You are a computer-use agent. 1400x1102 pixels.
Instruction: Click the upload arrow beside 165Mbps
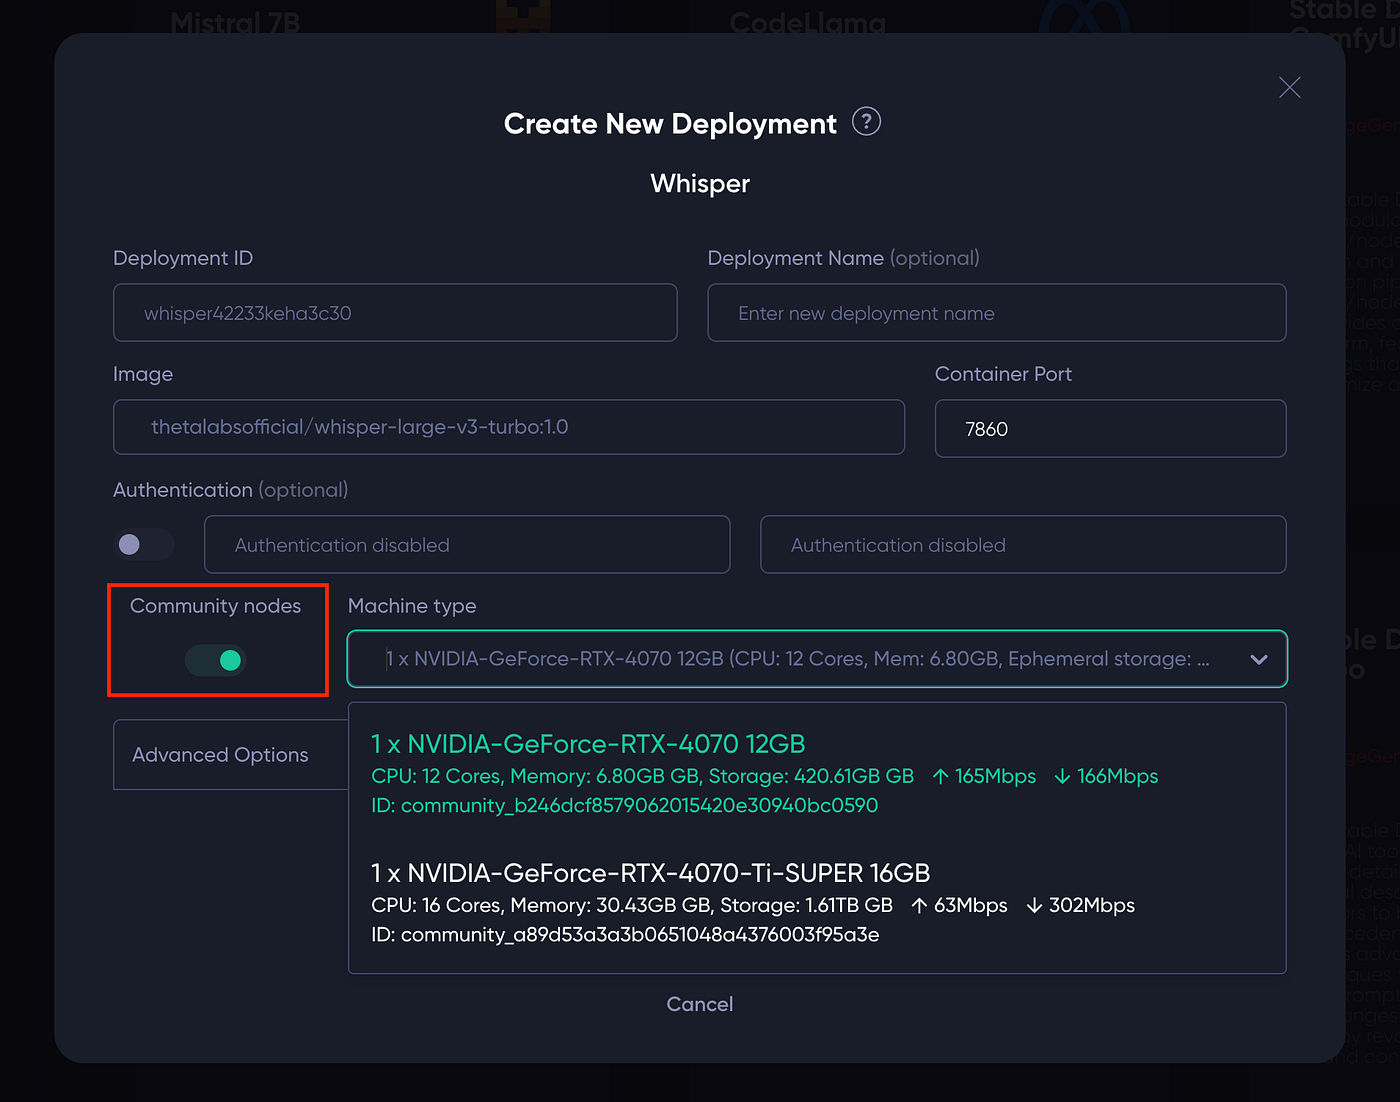click(x=940, y=776)
